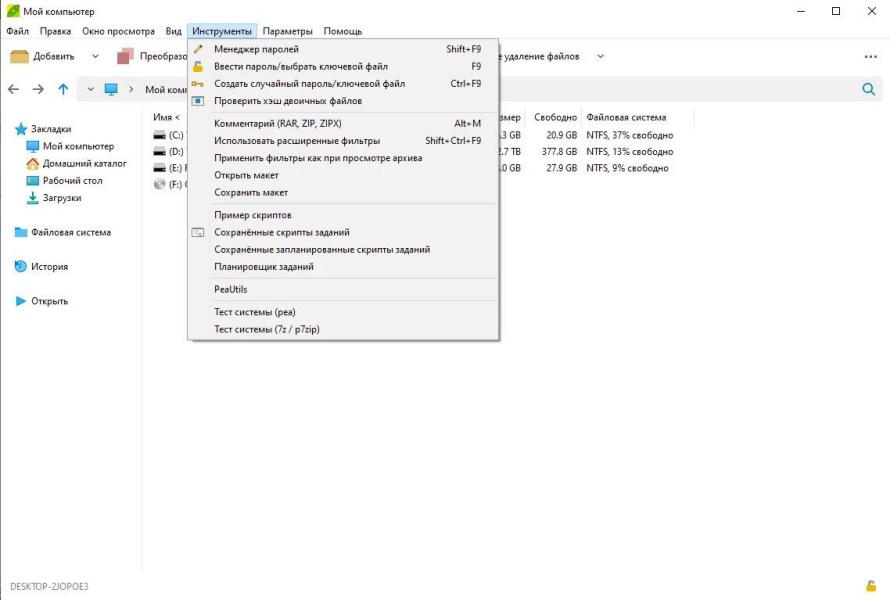This screenshot has height=600, width=890.
Task: Sort by the Имя column header
Action: pos(166,118)
